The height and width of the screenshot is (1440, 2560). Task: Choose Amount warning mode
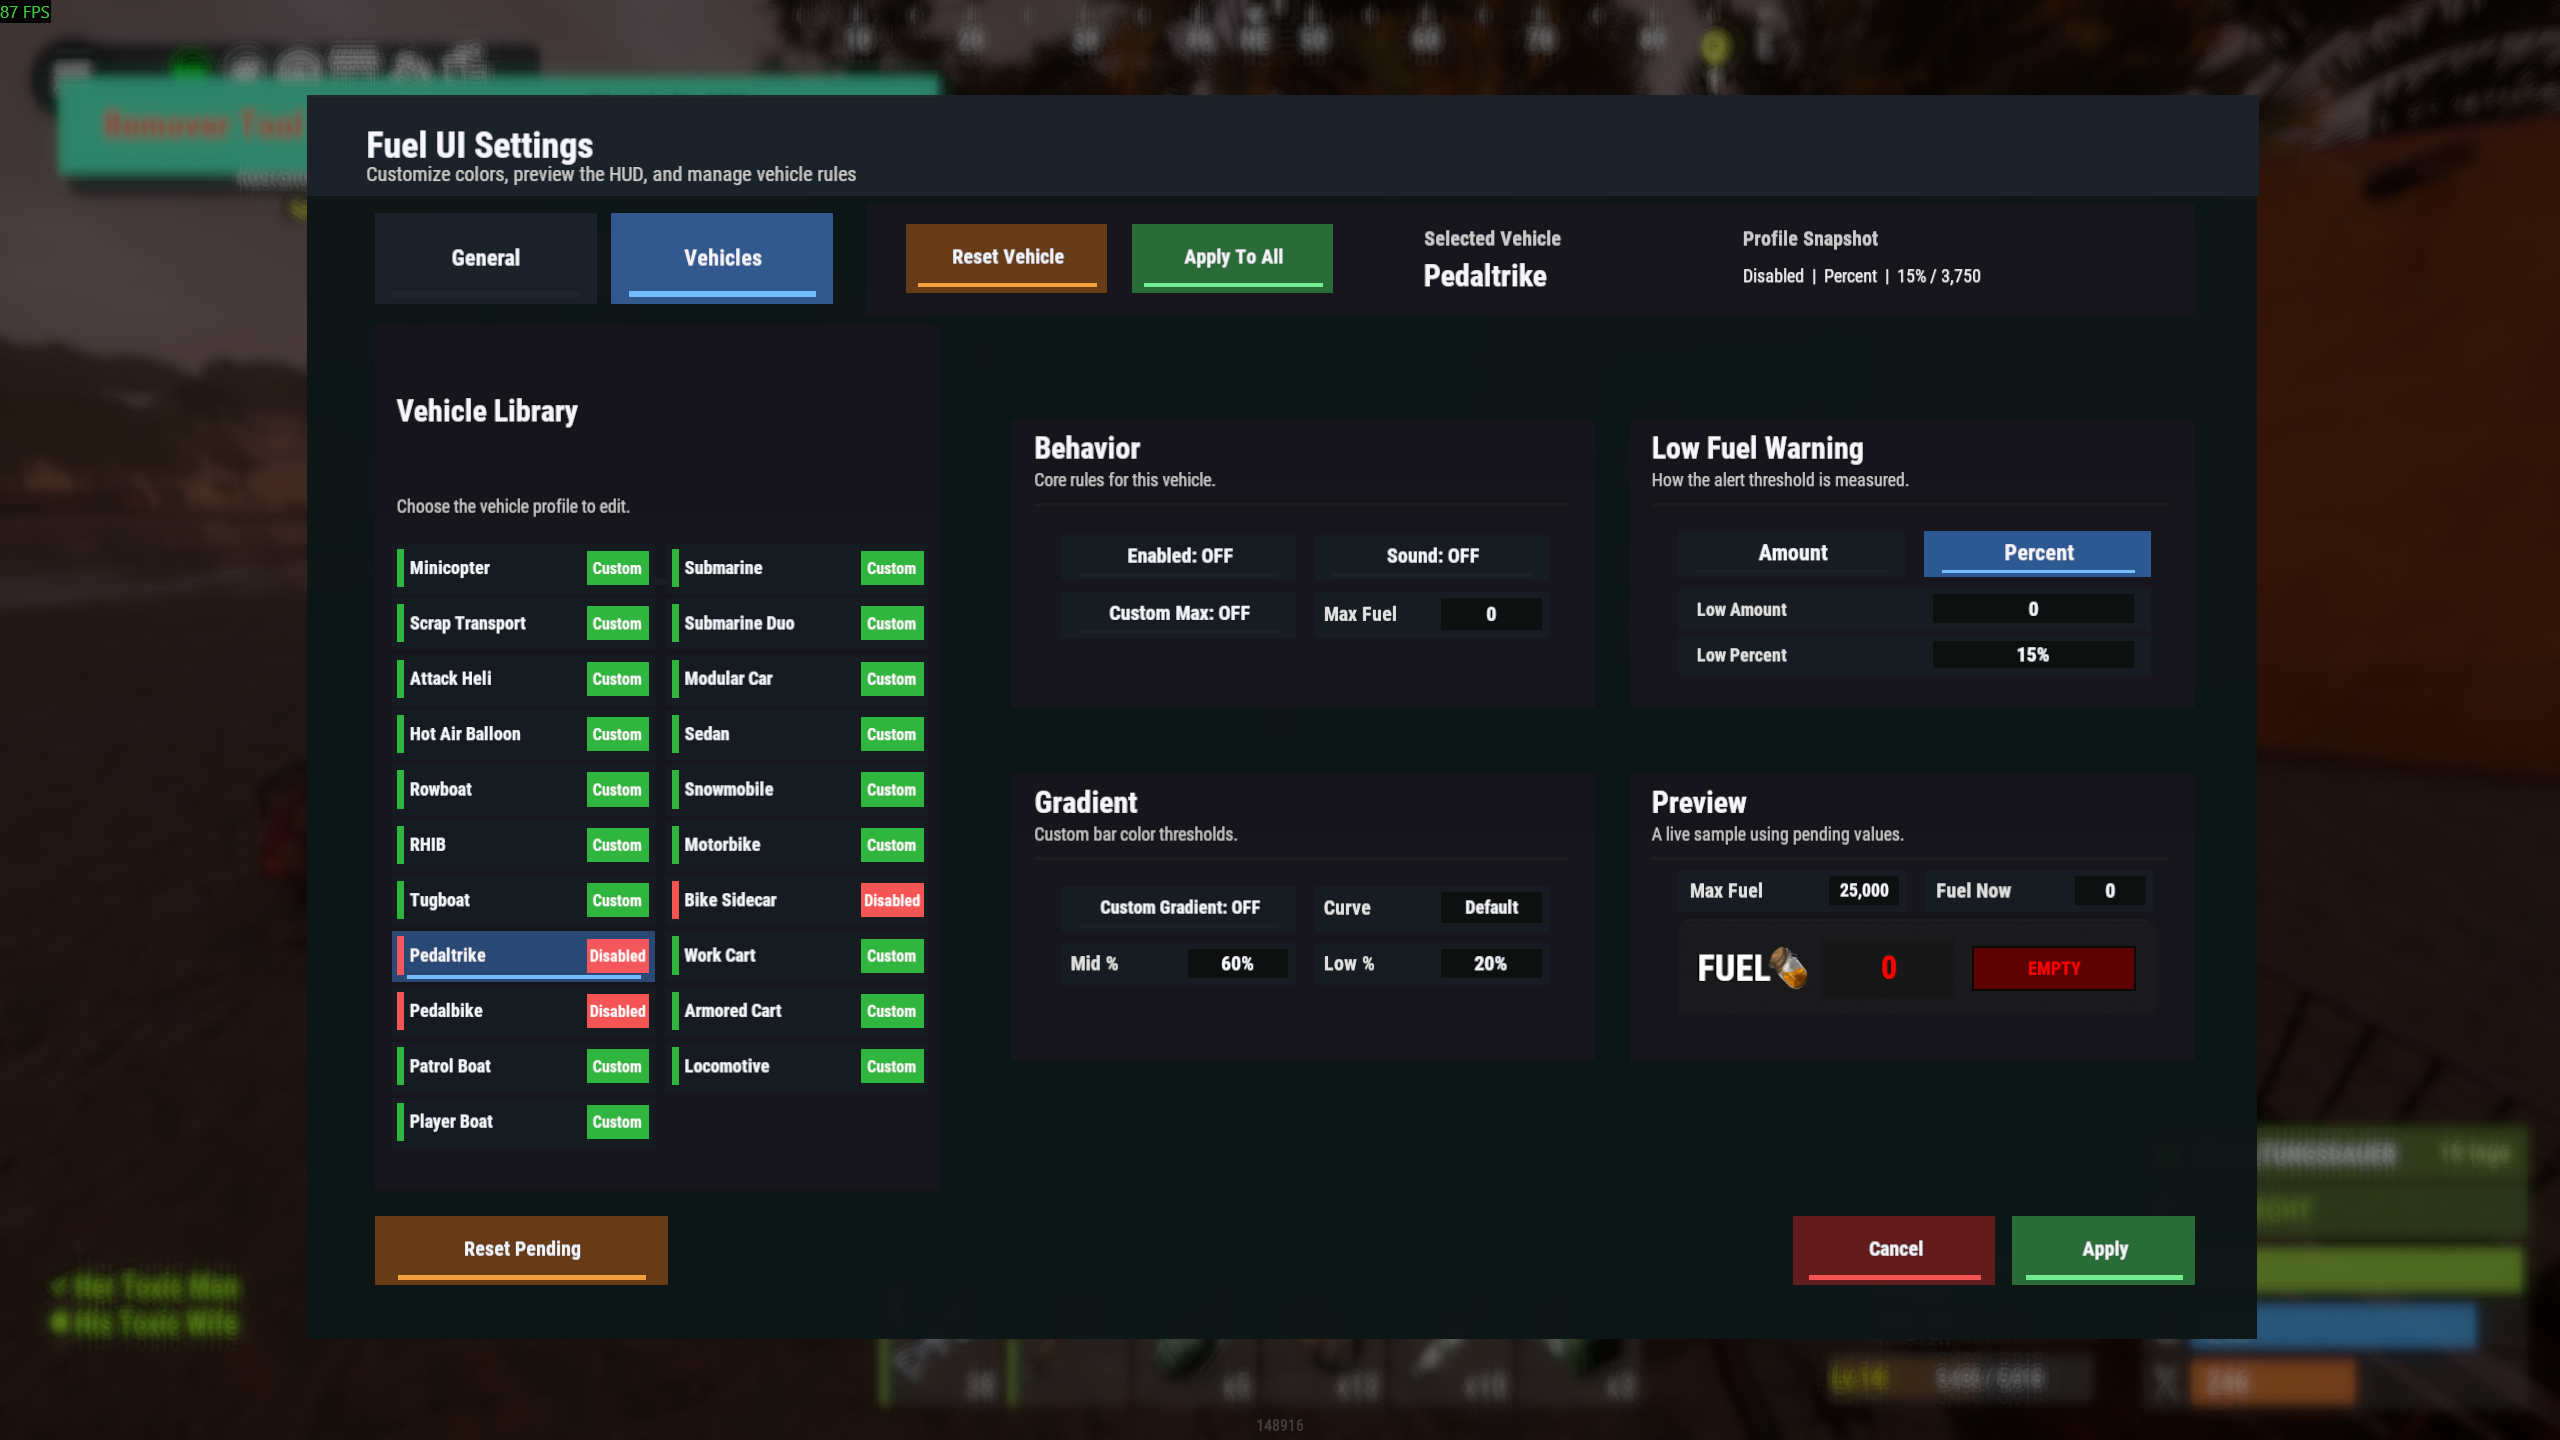tap(1792, 553)
